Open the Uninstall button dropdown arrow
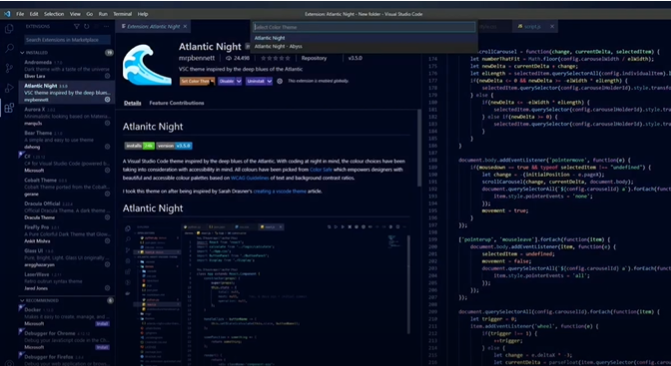Image resolution: width=671 pixels, height=366 pixels. [269, 81]
